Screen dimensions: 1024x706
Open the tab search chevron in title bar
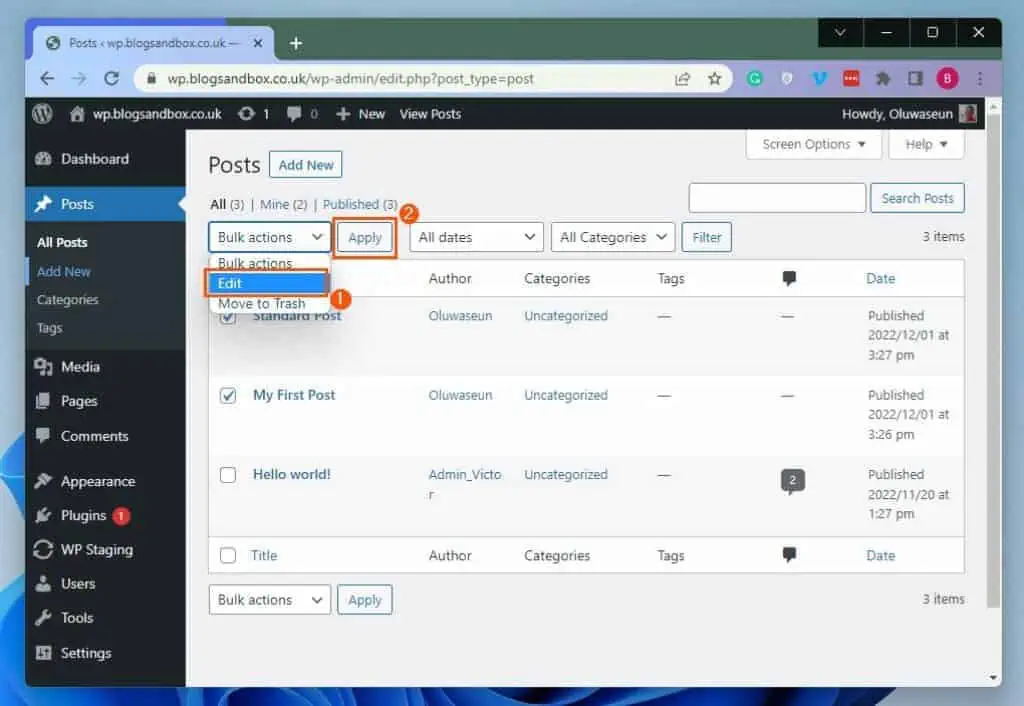pyautogui.click(x=840, y=32)
